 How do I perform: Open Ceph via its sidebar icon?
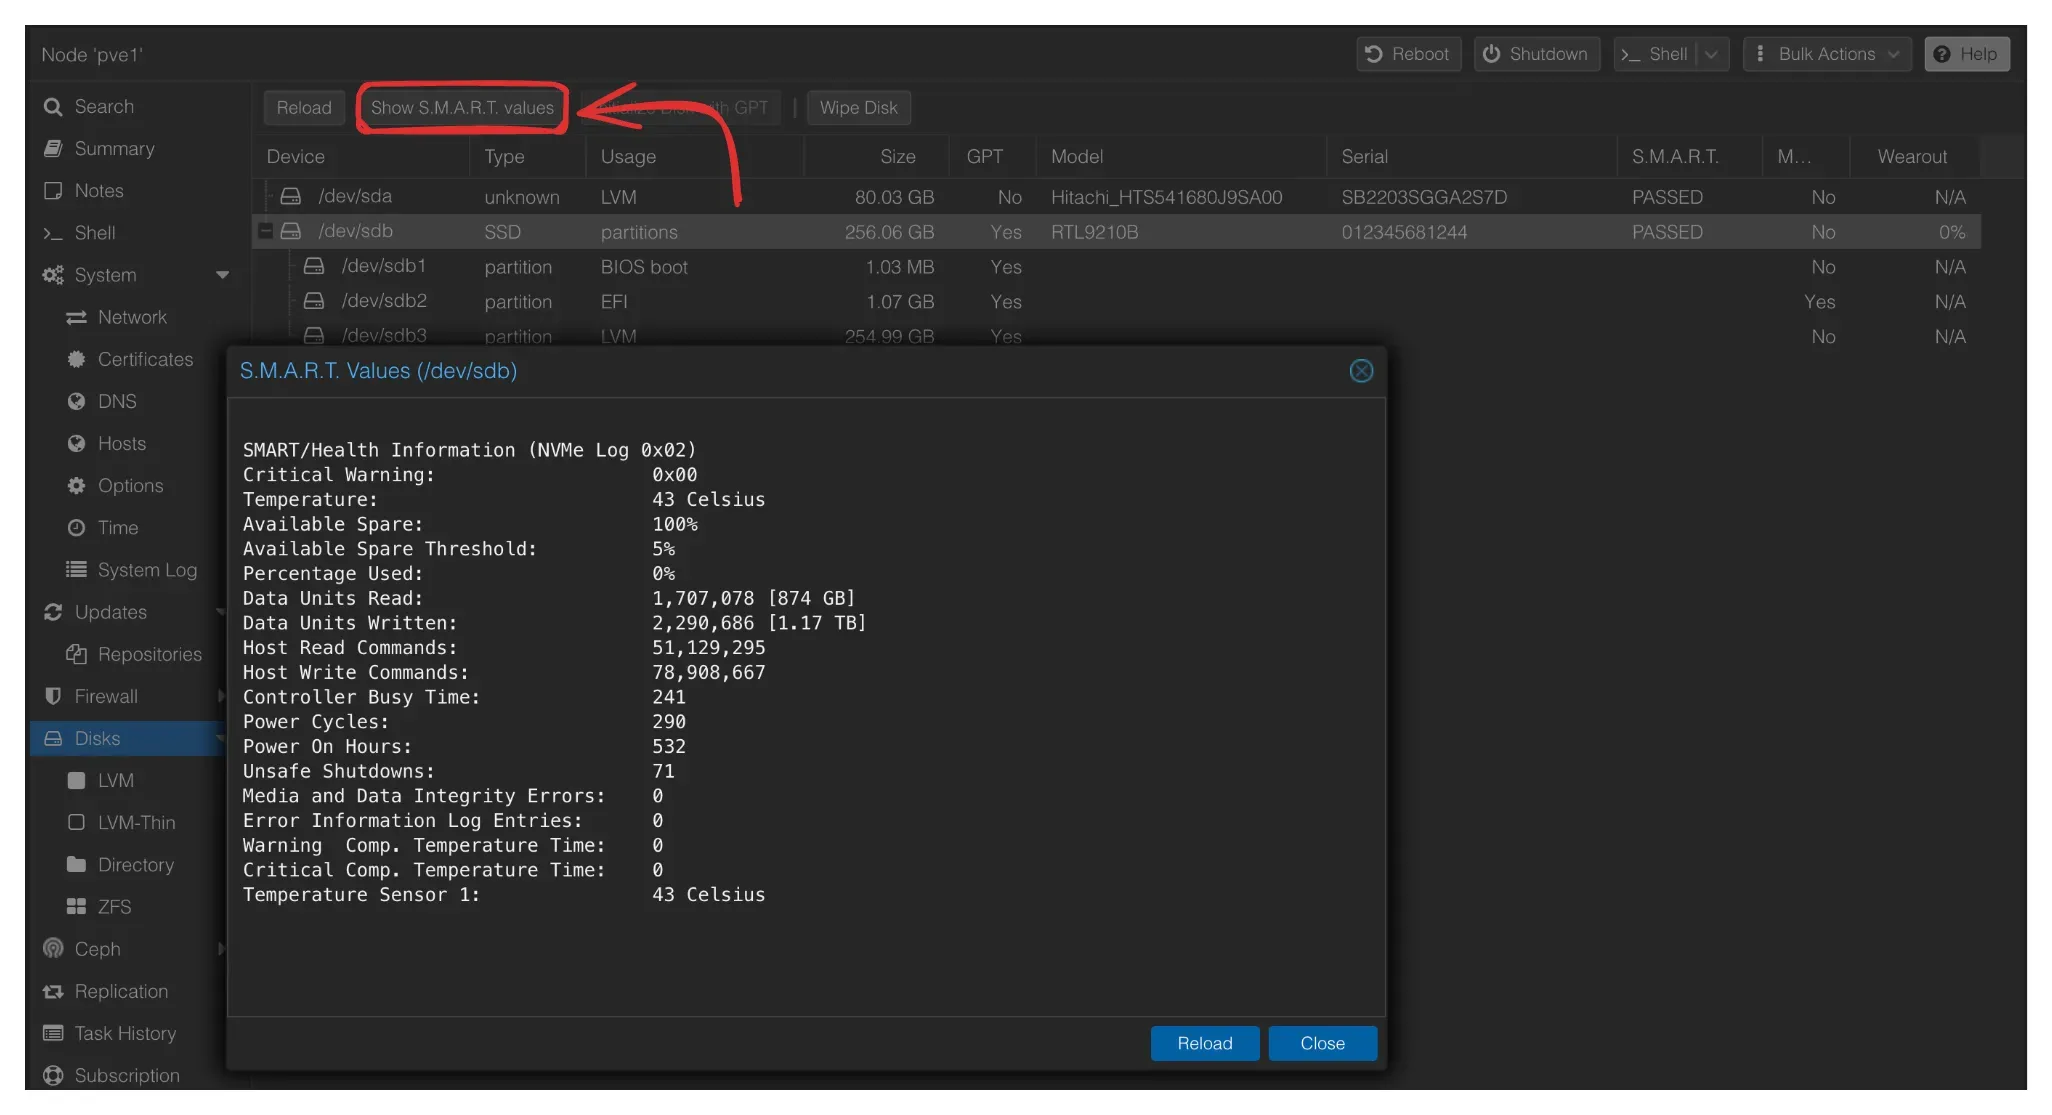[x=53, y=949]
